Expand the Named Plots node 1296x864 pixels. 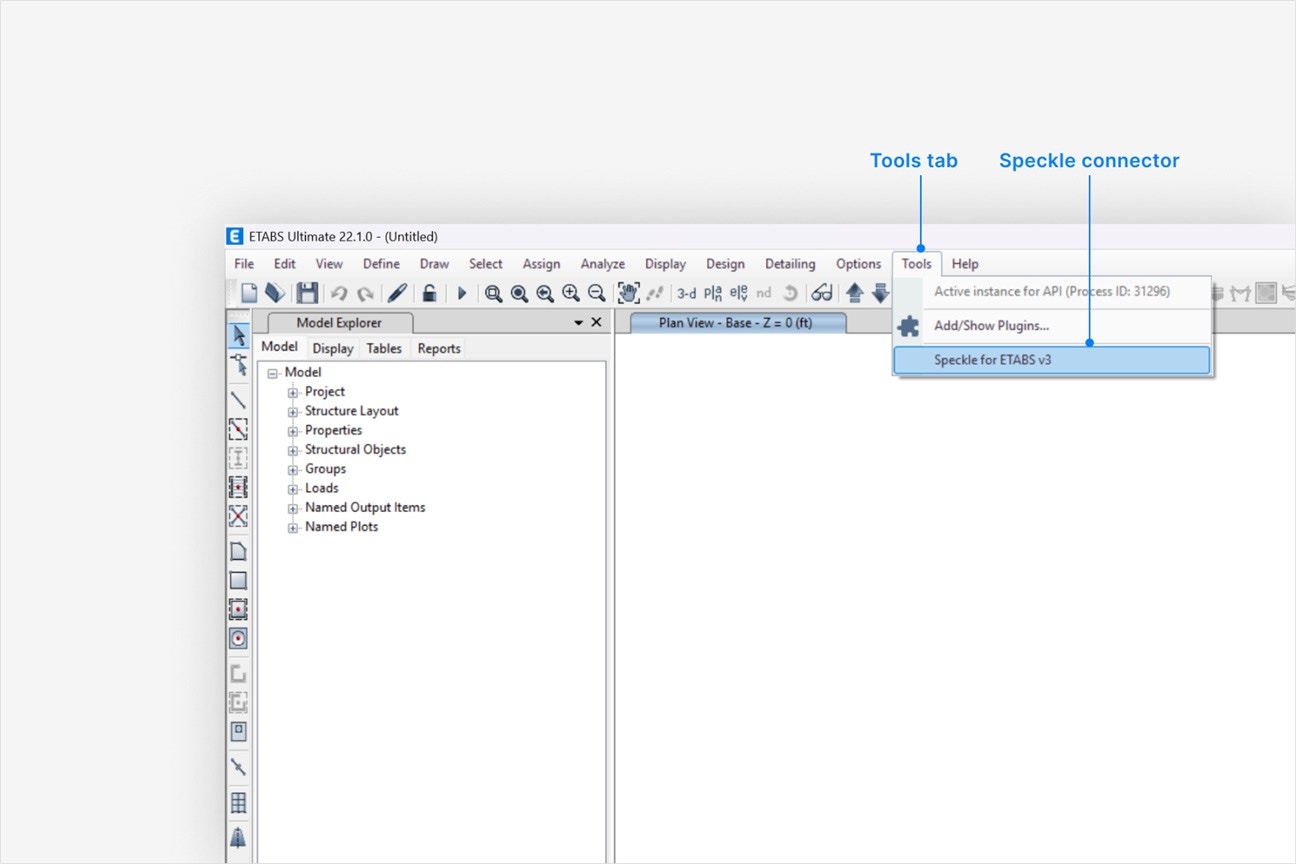point(293,527)
